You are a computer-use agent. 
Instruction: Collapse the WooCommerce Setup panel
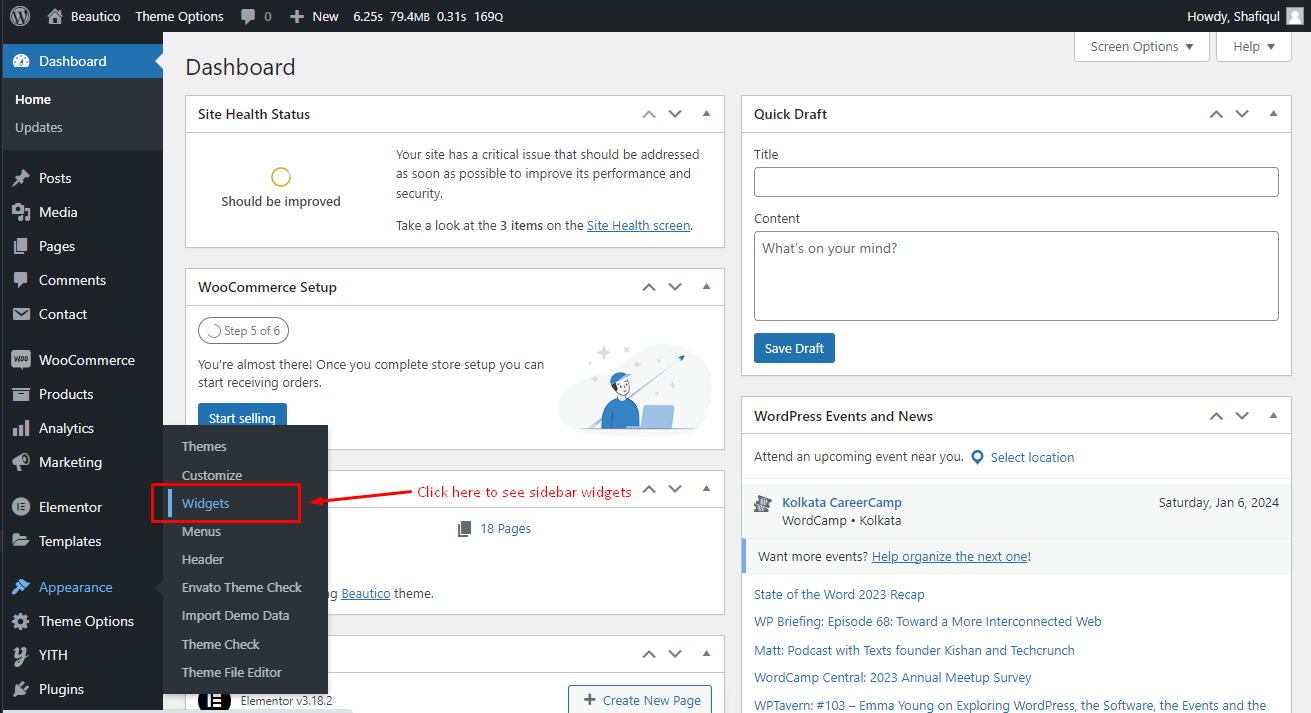point(706,287)
